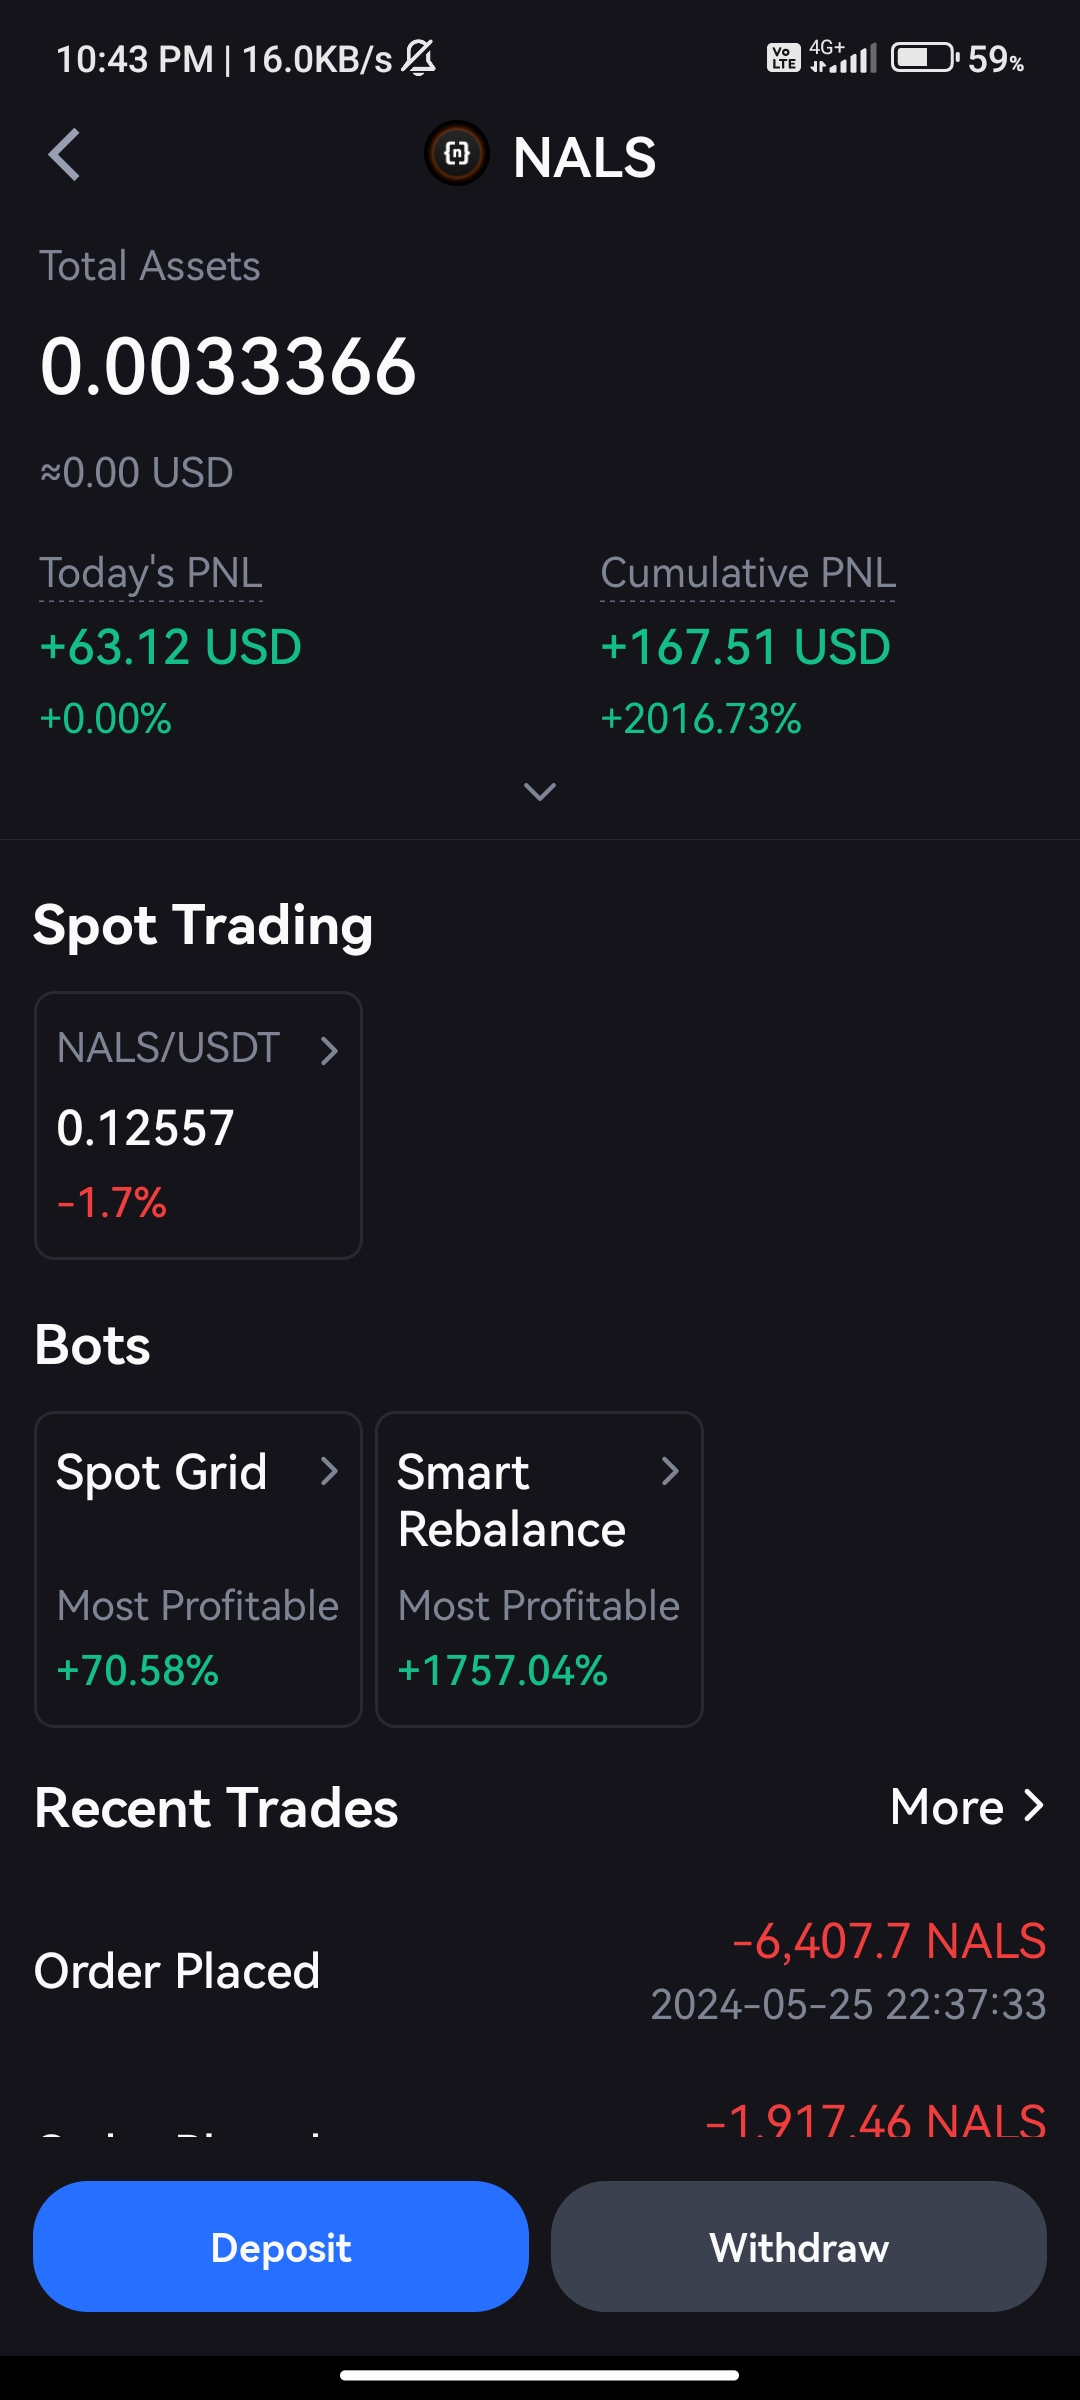Tap Cumulative PNL label for info
1080x2400 pixels.
tap(748, 573)
